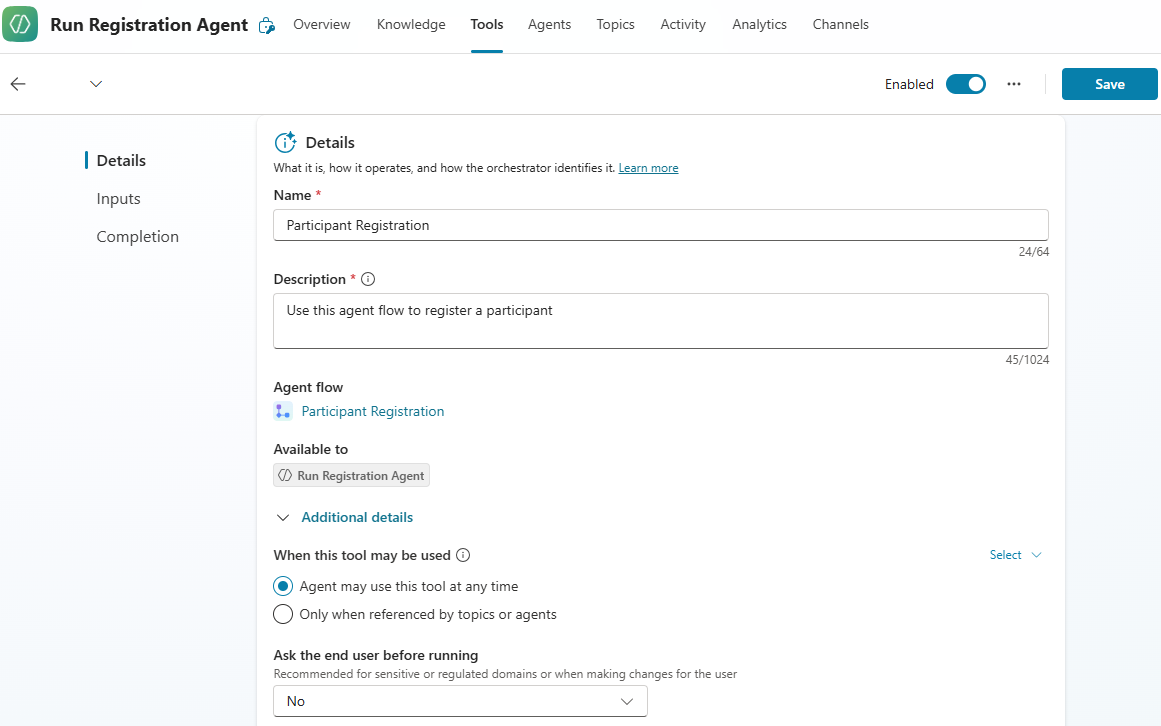This screenshot has width=1161, height=726.
Task: Click the info icon next to tool usage
Action: coord(463,555)
